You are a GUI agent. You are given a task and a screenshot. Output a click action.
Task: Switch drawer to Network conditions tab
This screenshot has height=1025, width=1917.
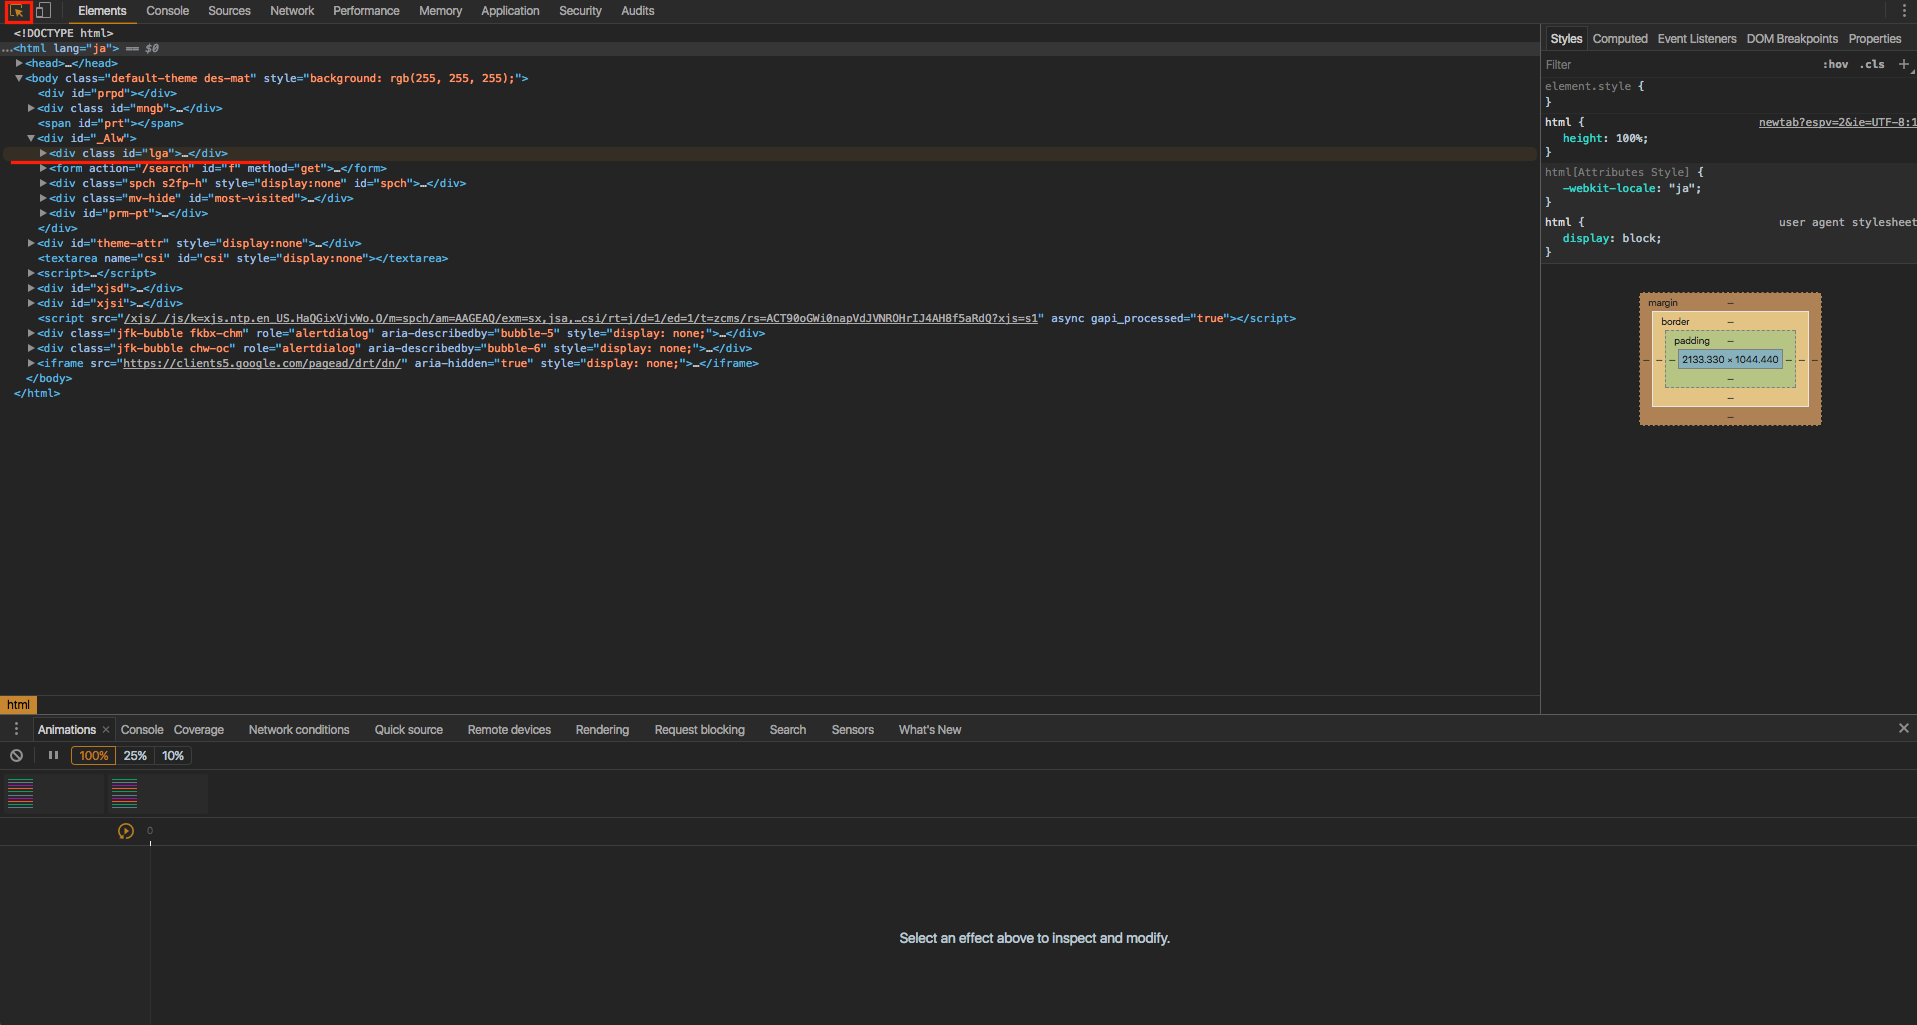(x=299, y=730)
